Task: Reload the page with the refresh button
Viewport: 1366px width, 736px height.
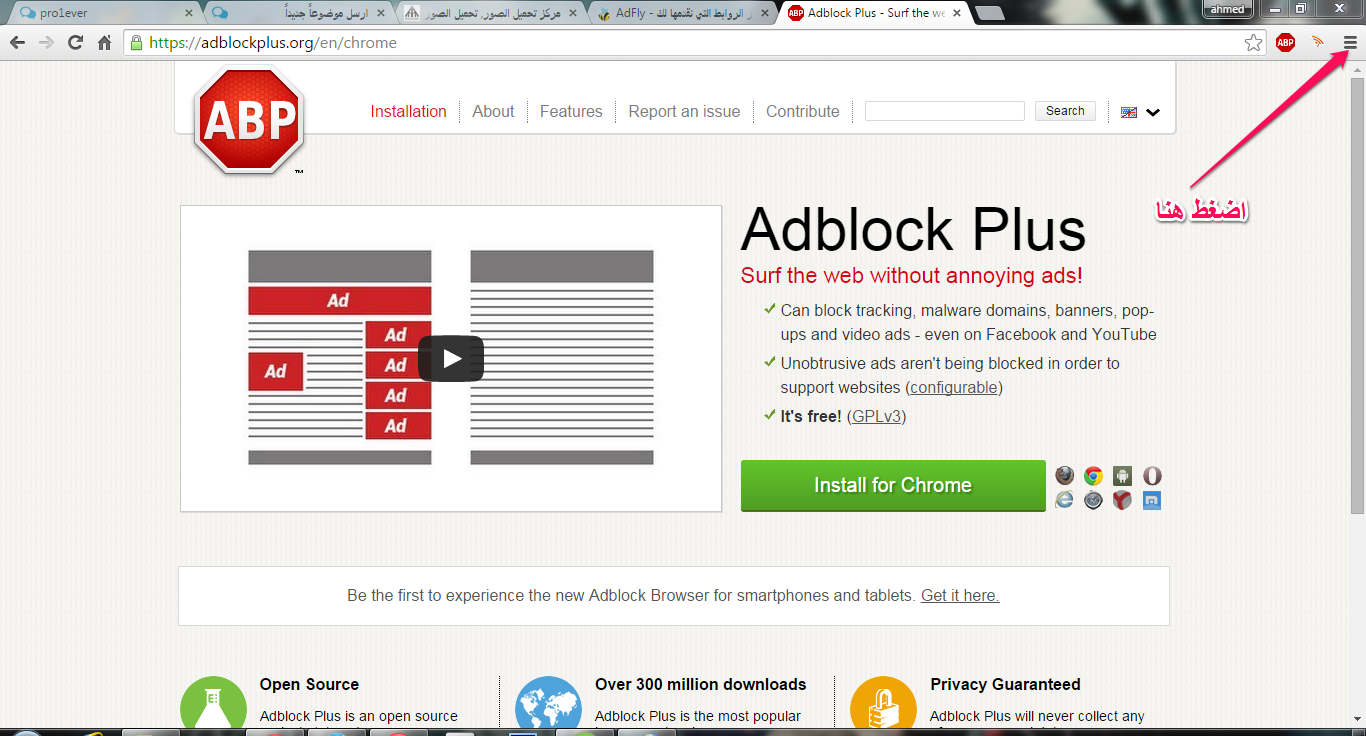Action: click(75, 42)
